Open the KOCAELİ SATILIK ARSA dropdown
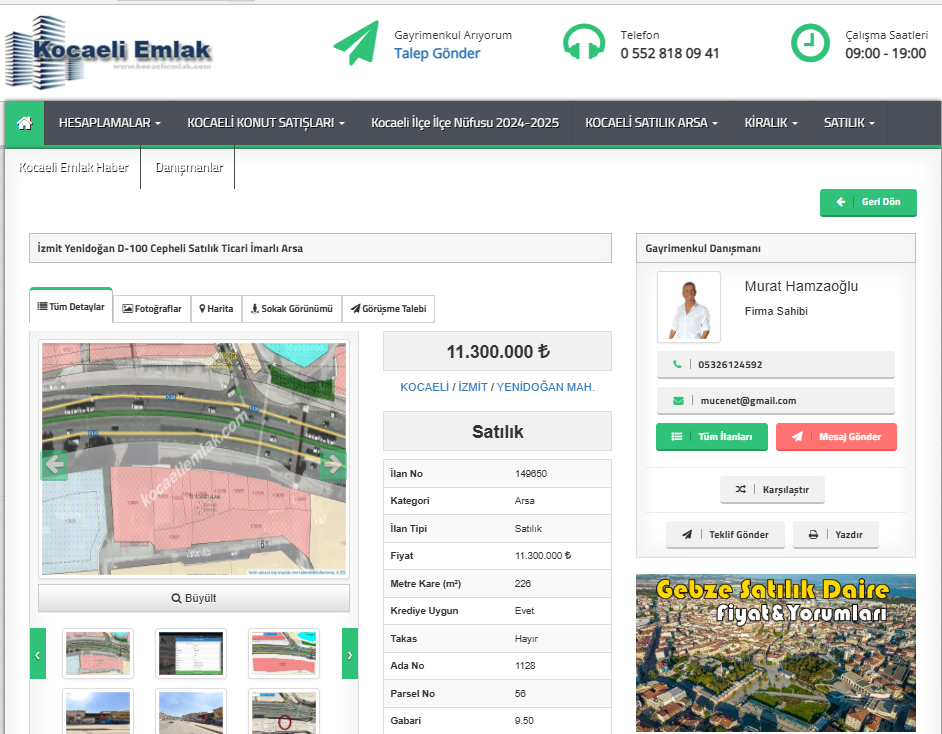The width and height of the screenshot is (942, 734). pos(651,123)
